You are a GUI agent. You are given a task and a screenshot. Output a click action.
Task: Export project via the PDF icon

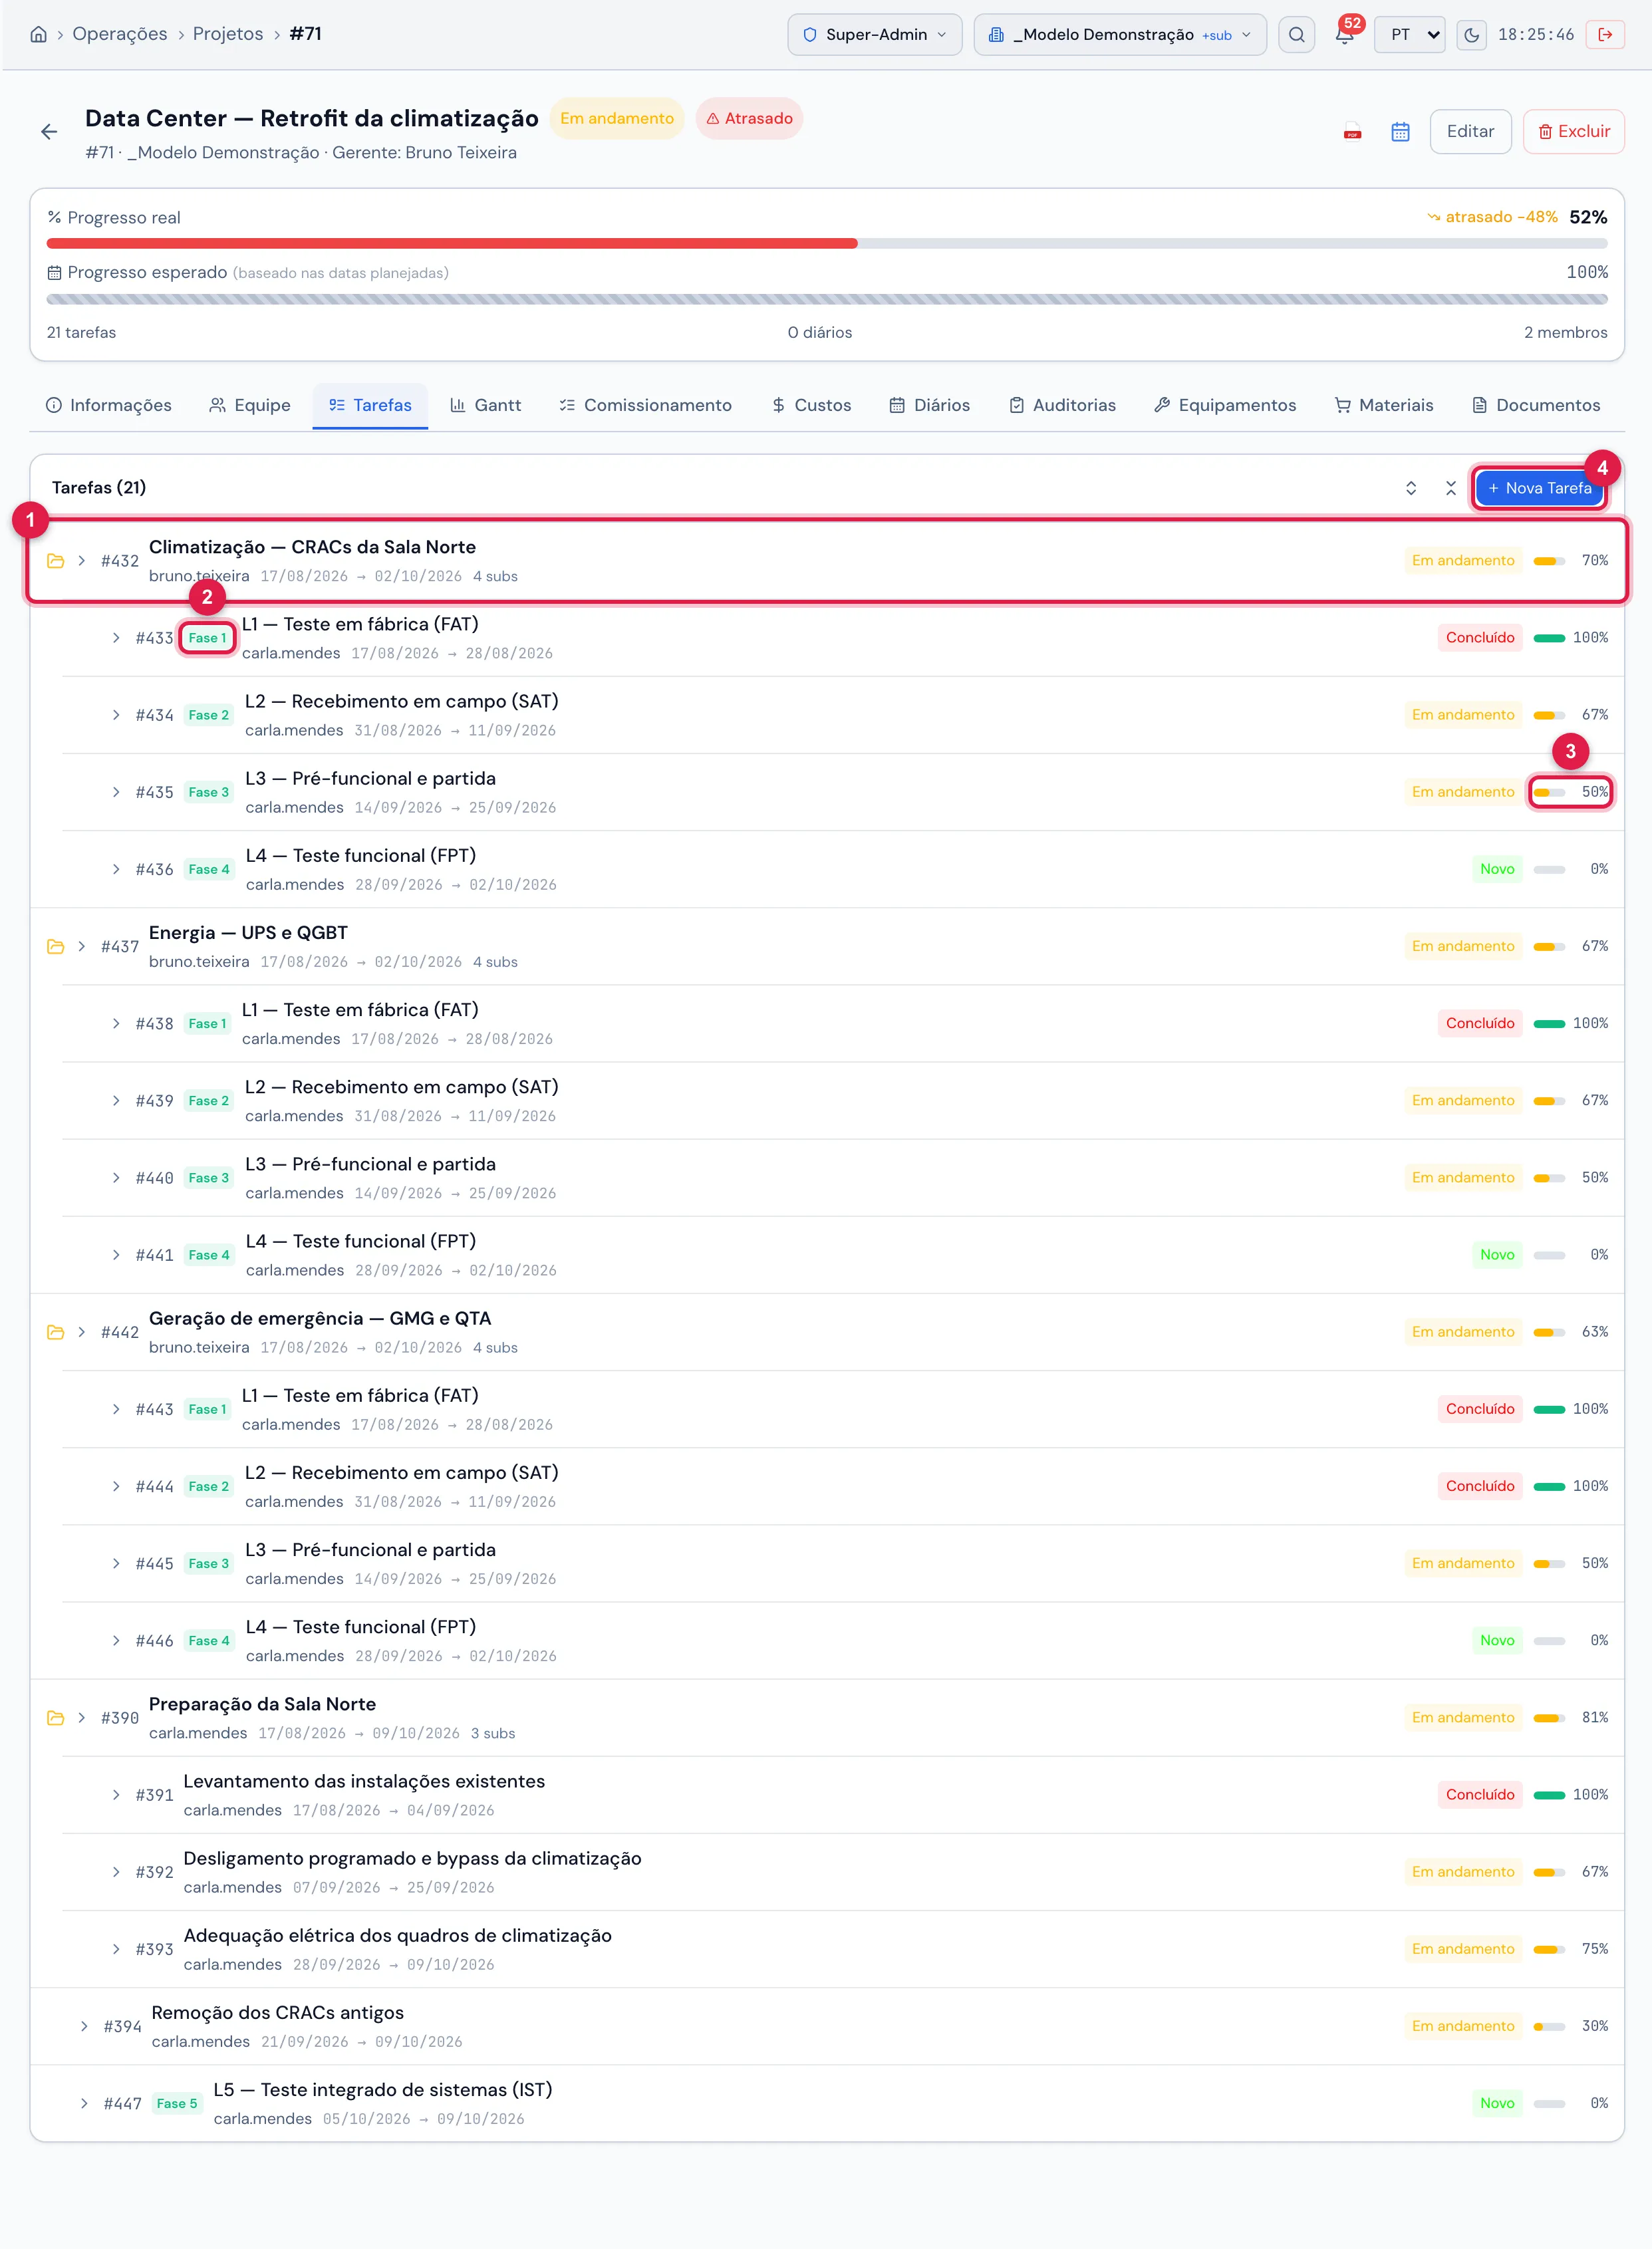pos(1352,132)
